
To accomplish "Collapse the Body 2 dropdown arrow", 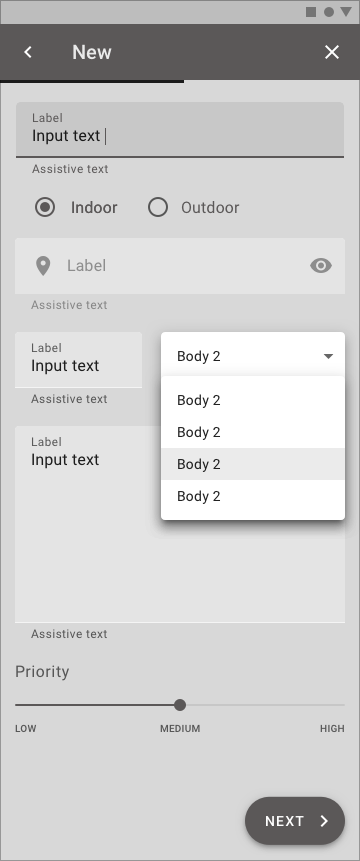I will (328, 356).
